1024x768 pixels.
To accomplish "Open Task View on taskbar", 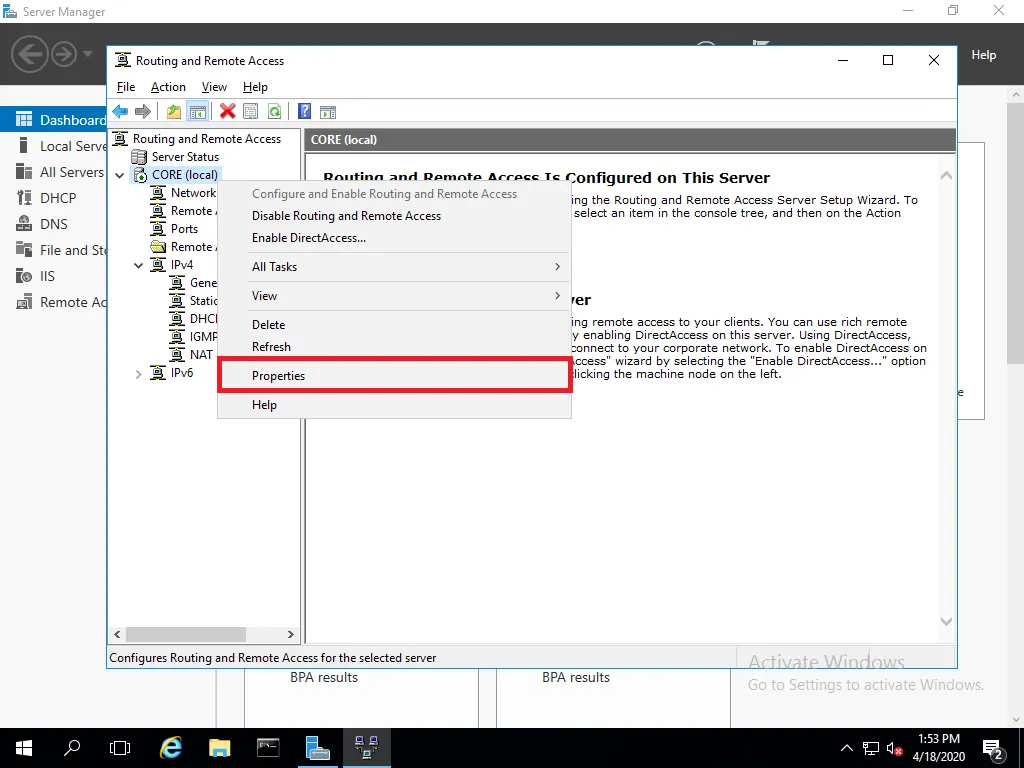I will pyautogui.click(x=120, y=748).
